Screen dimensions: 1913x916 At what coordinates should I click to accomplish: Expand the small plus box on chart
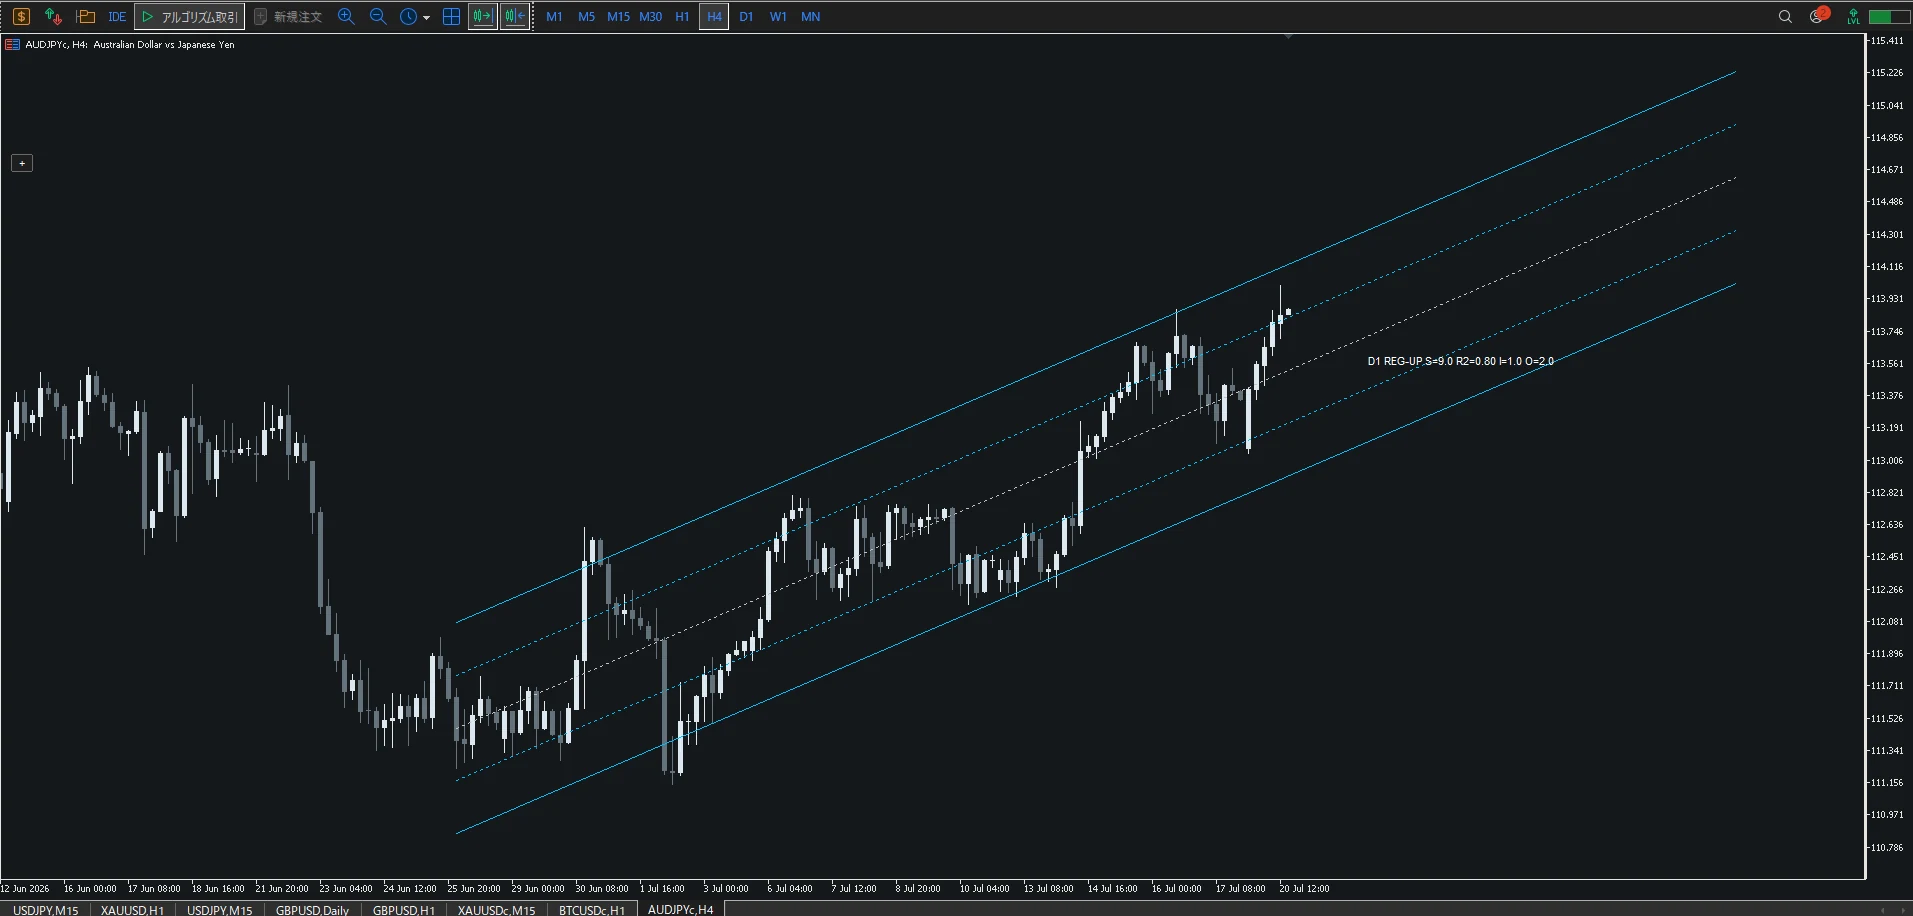tap(22, 163)
